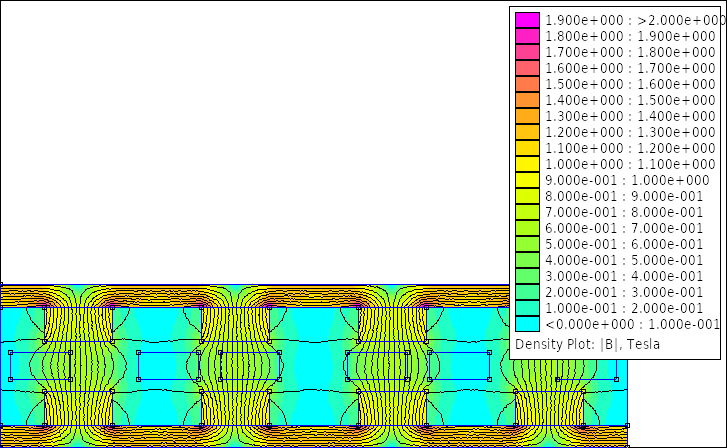Screen dimensions: 727x448
Task: Click the 6.000e-001 : 7.000e-001 color swatch
Action: [527, 228]
